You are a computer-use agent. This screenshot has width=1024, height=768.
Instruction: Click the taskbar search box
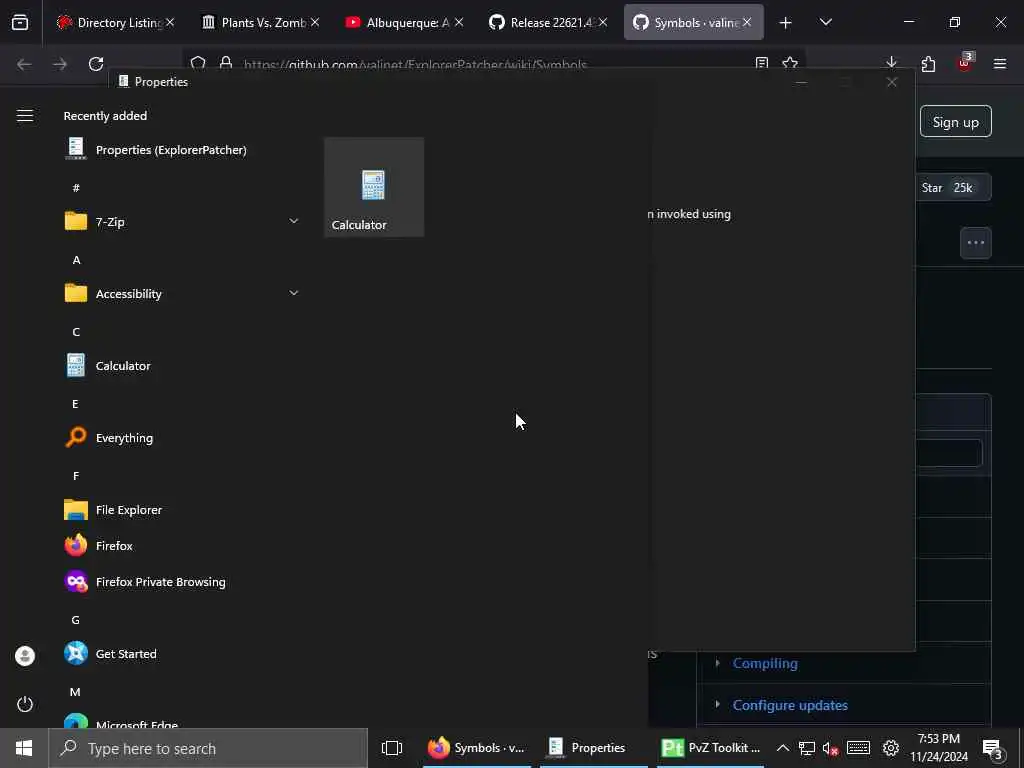[208, 748]
